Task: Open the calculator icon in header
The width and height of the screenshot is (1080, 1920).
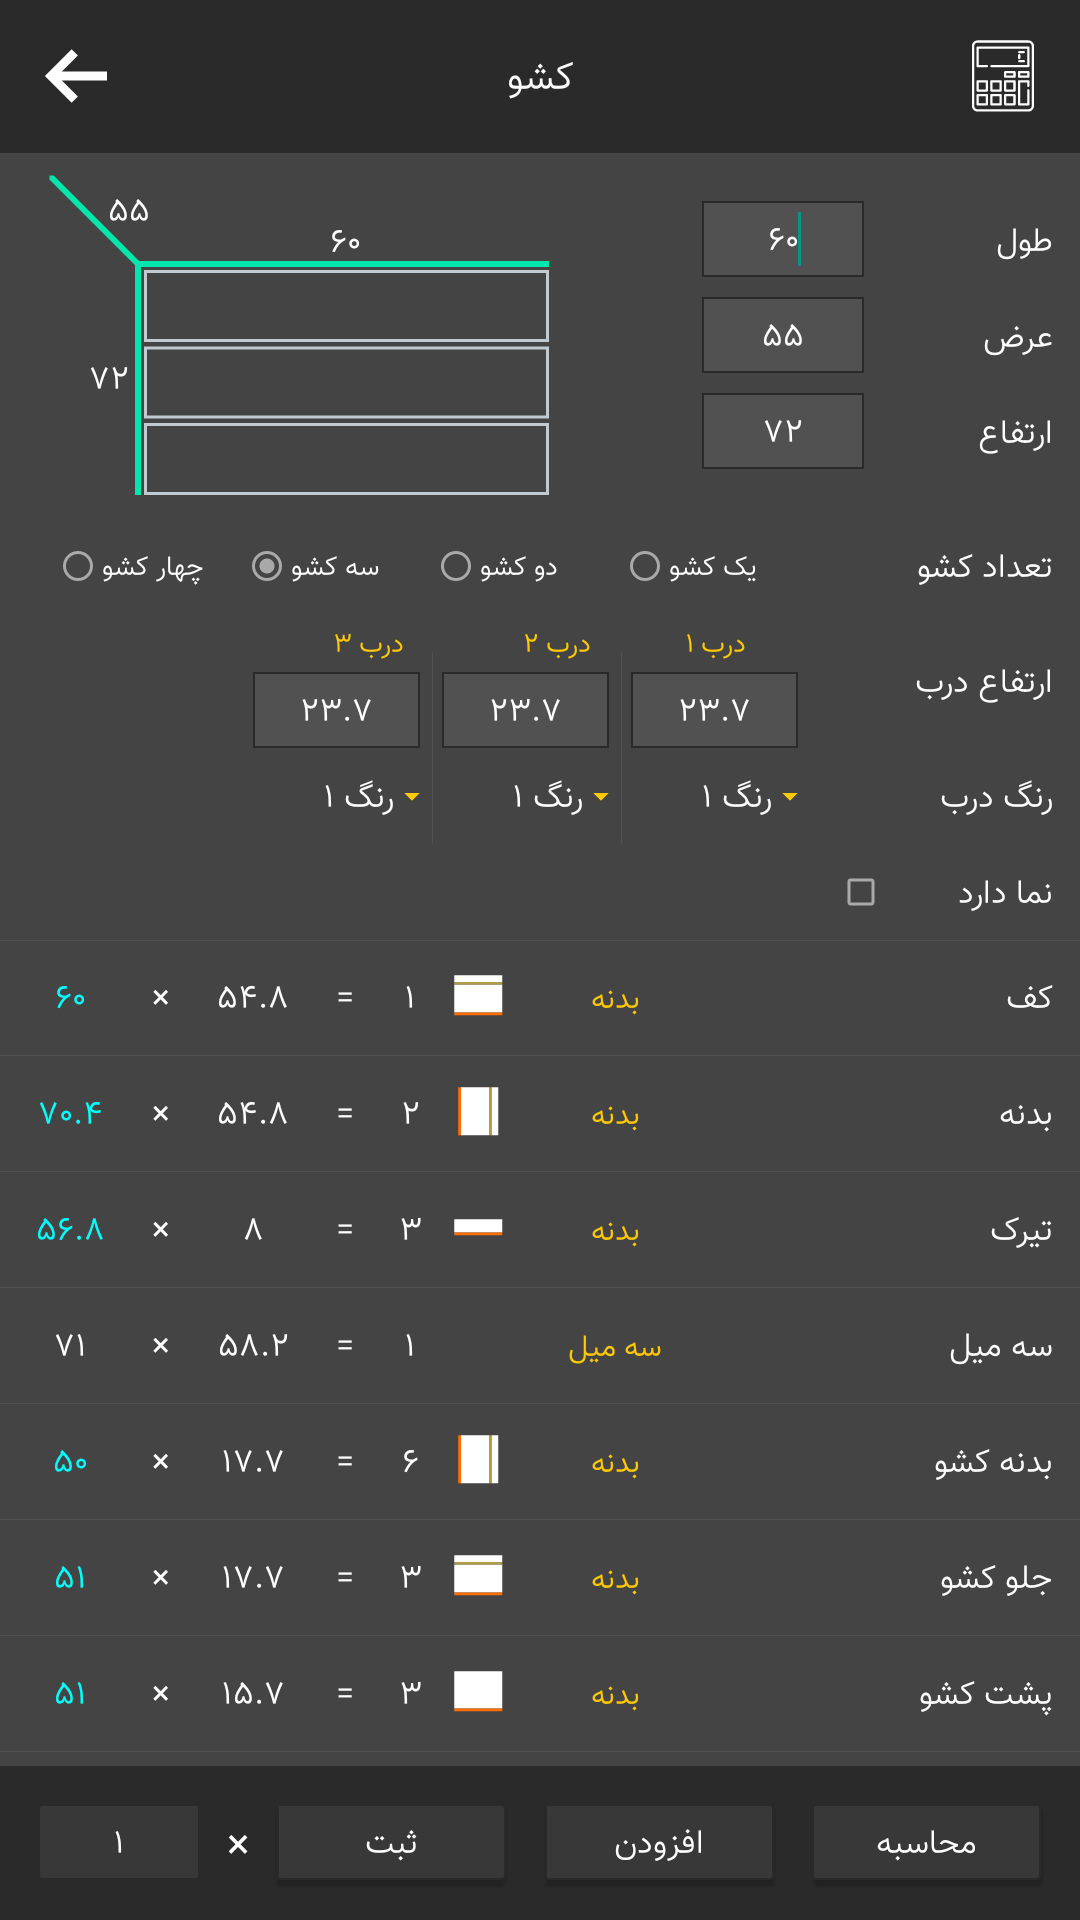Action: [1003, 76]
